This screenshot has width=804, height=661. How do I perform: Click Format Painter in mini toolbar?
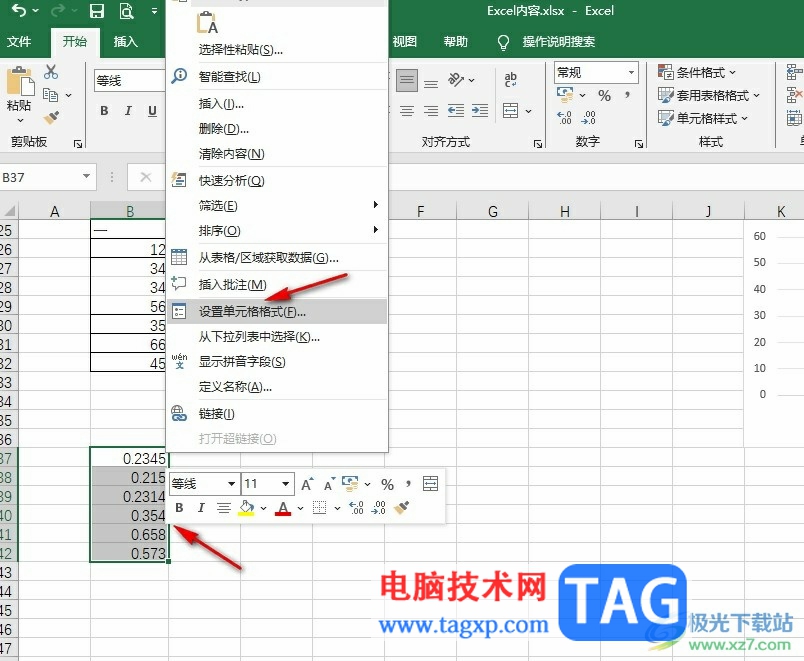(401, 508)
